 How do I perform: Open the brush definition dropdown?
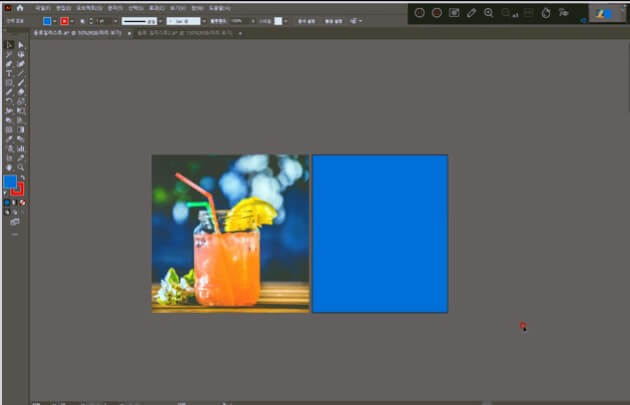click(204, 21)
